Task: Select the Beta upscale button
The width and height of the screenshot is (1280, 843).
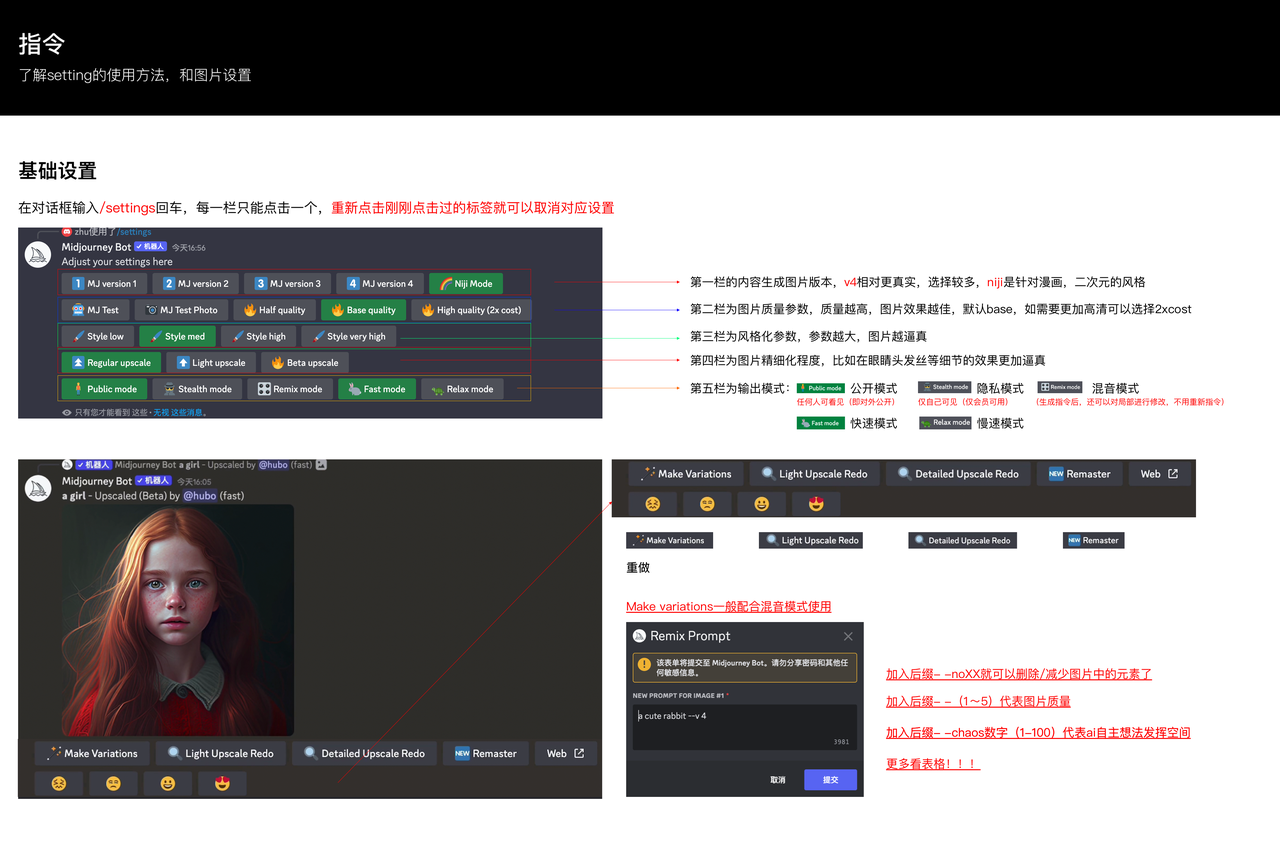Action: 304,363
